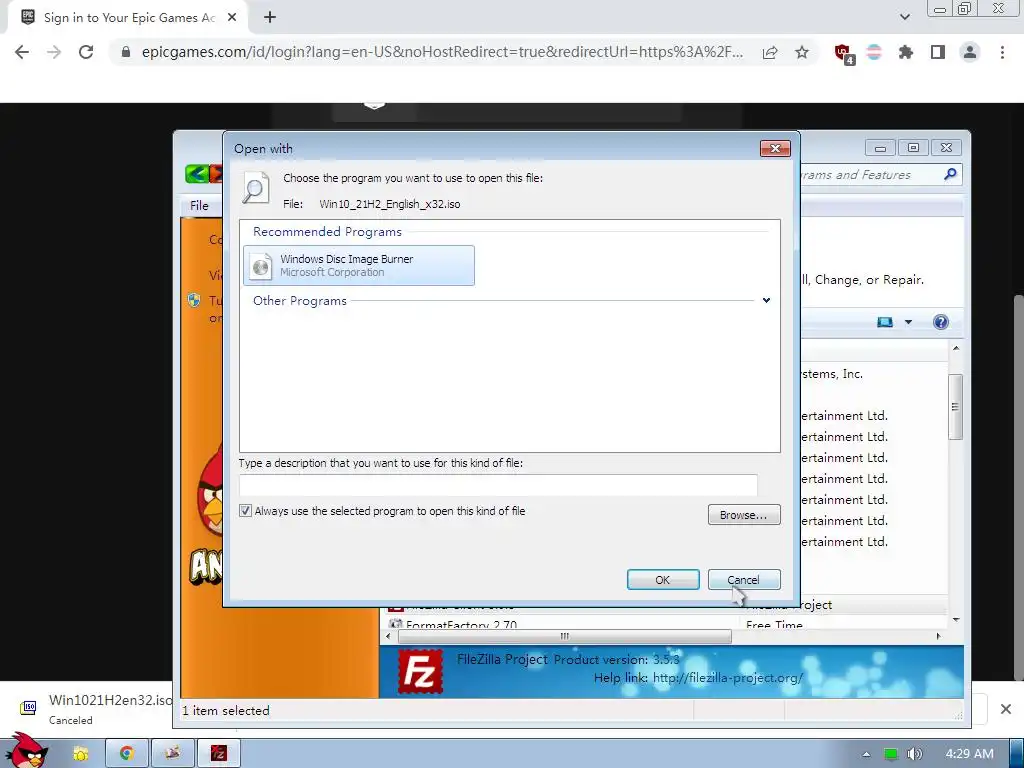Viewport: 1024px width, 768px height.
Task: Open the Control Panel taskbar icon
Action: coord(172,754)
